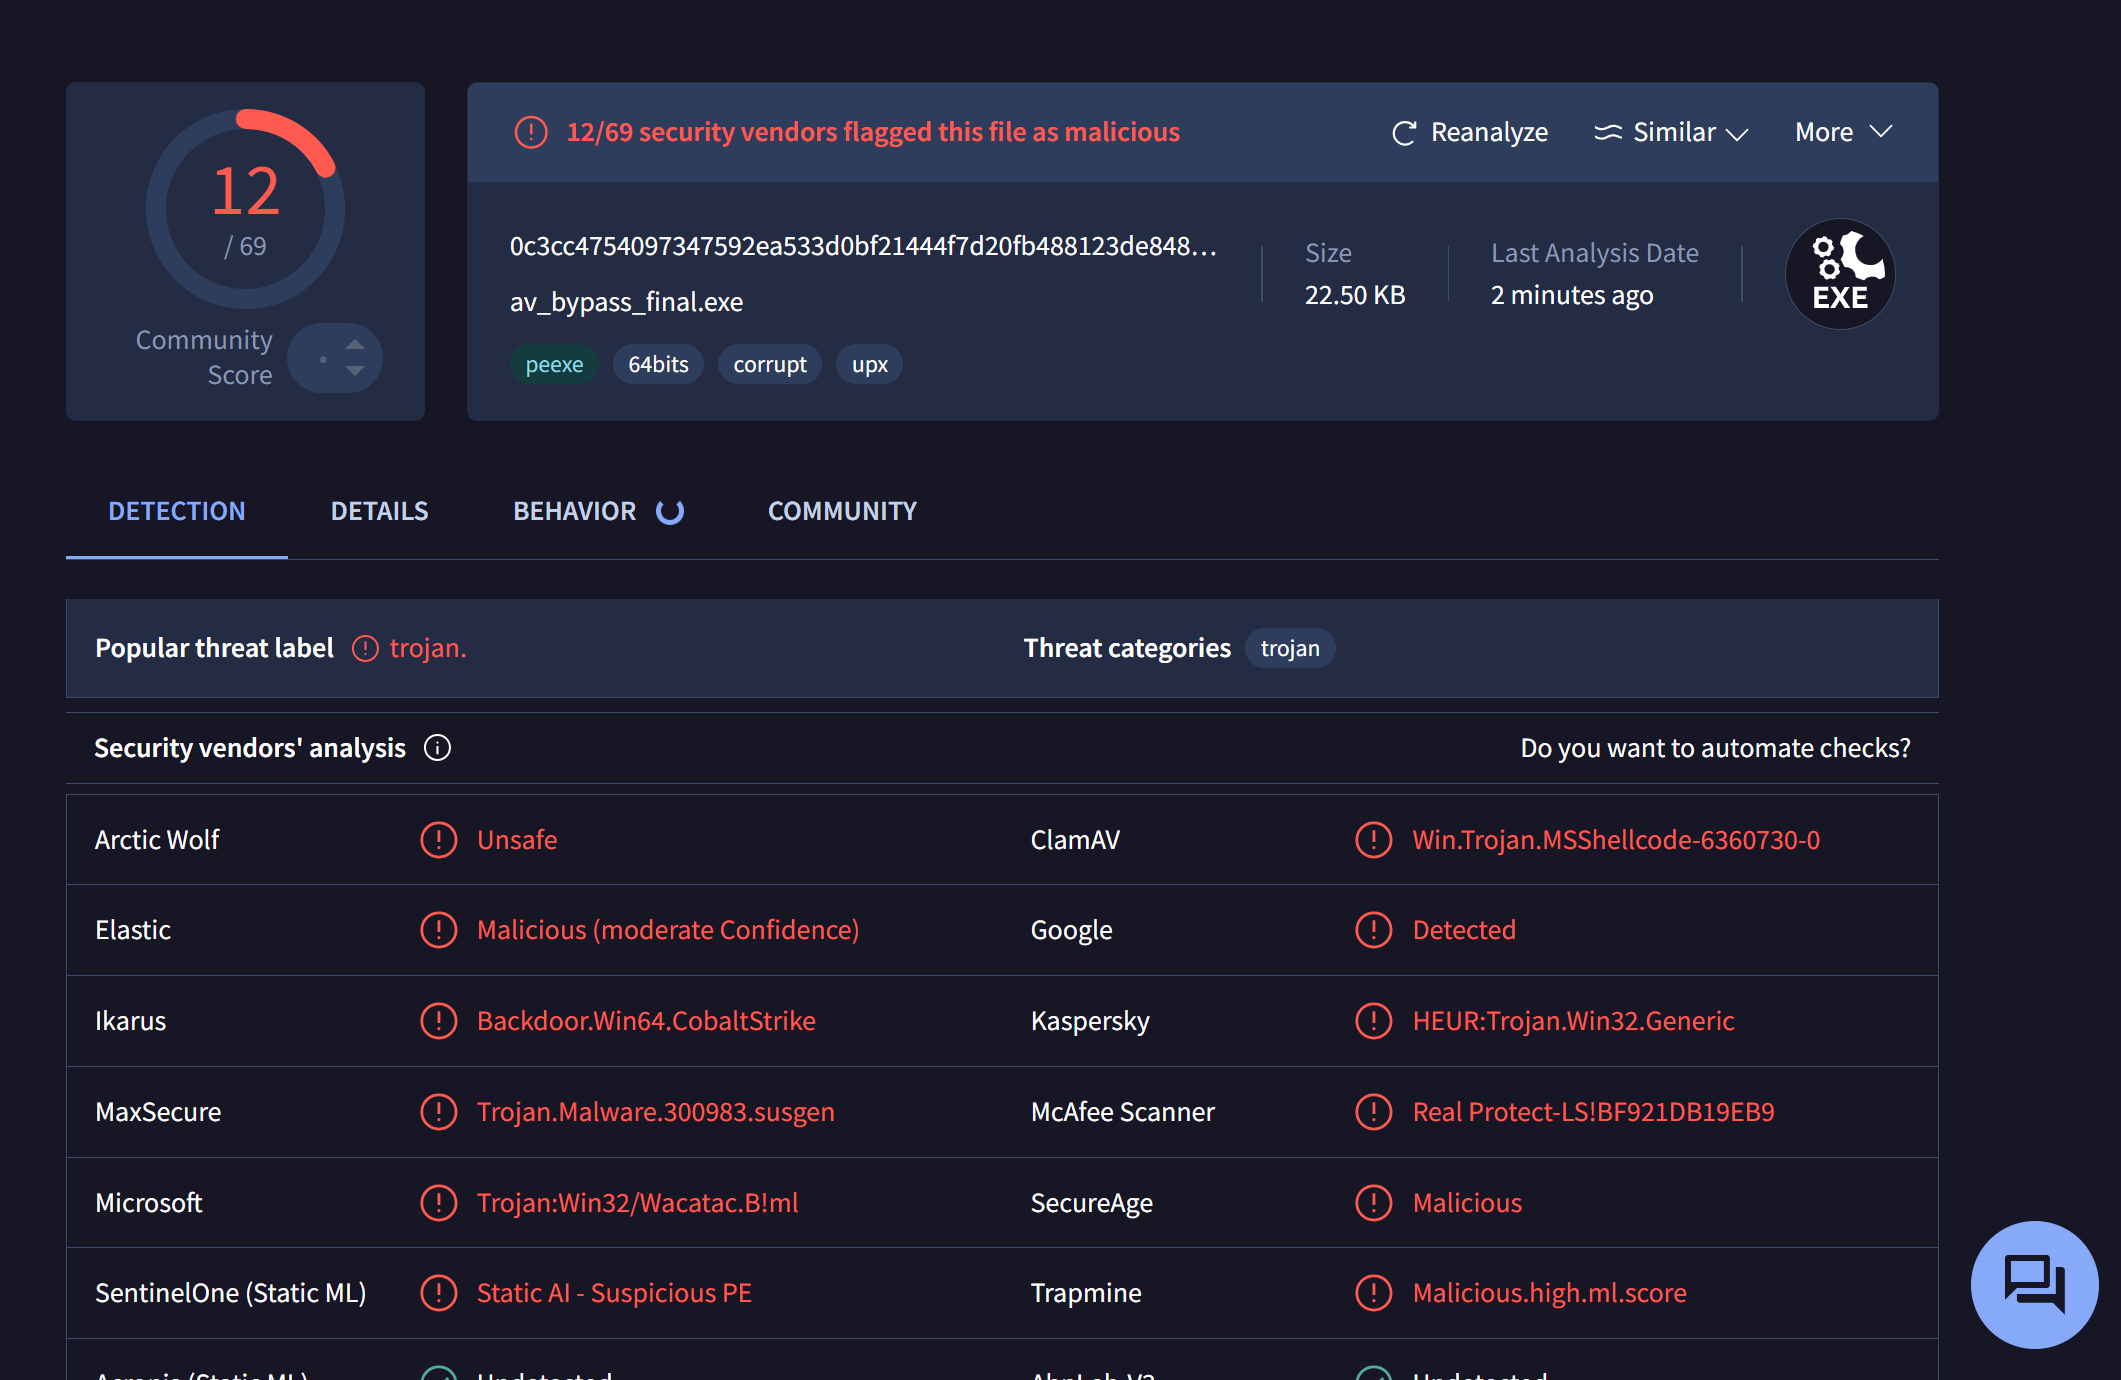The width and height of the screenshot is (2121, 1380).
Task: Click the trojan threat category chip
Action: pos(1289,649)
